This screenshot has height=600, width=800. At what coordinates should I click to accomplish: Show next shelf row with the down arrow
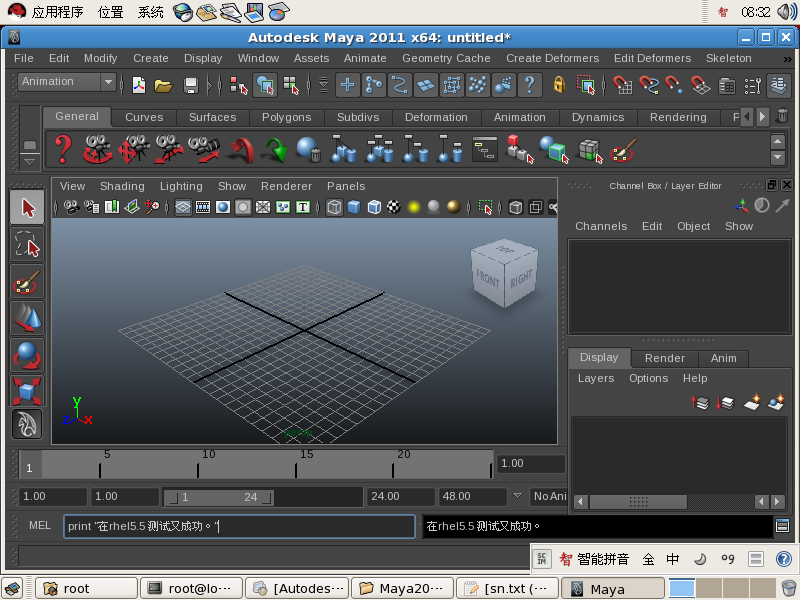tap(778, 157)
